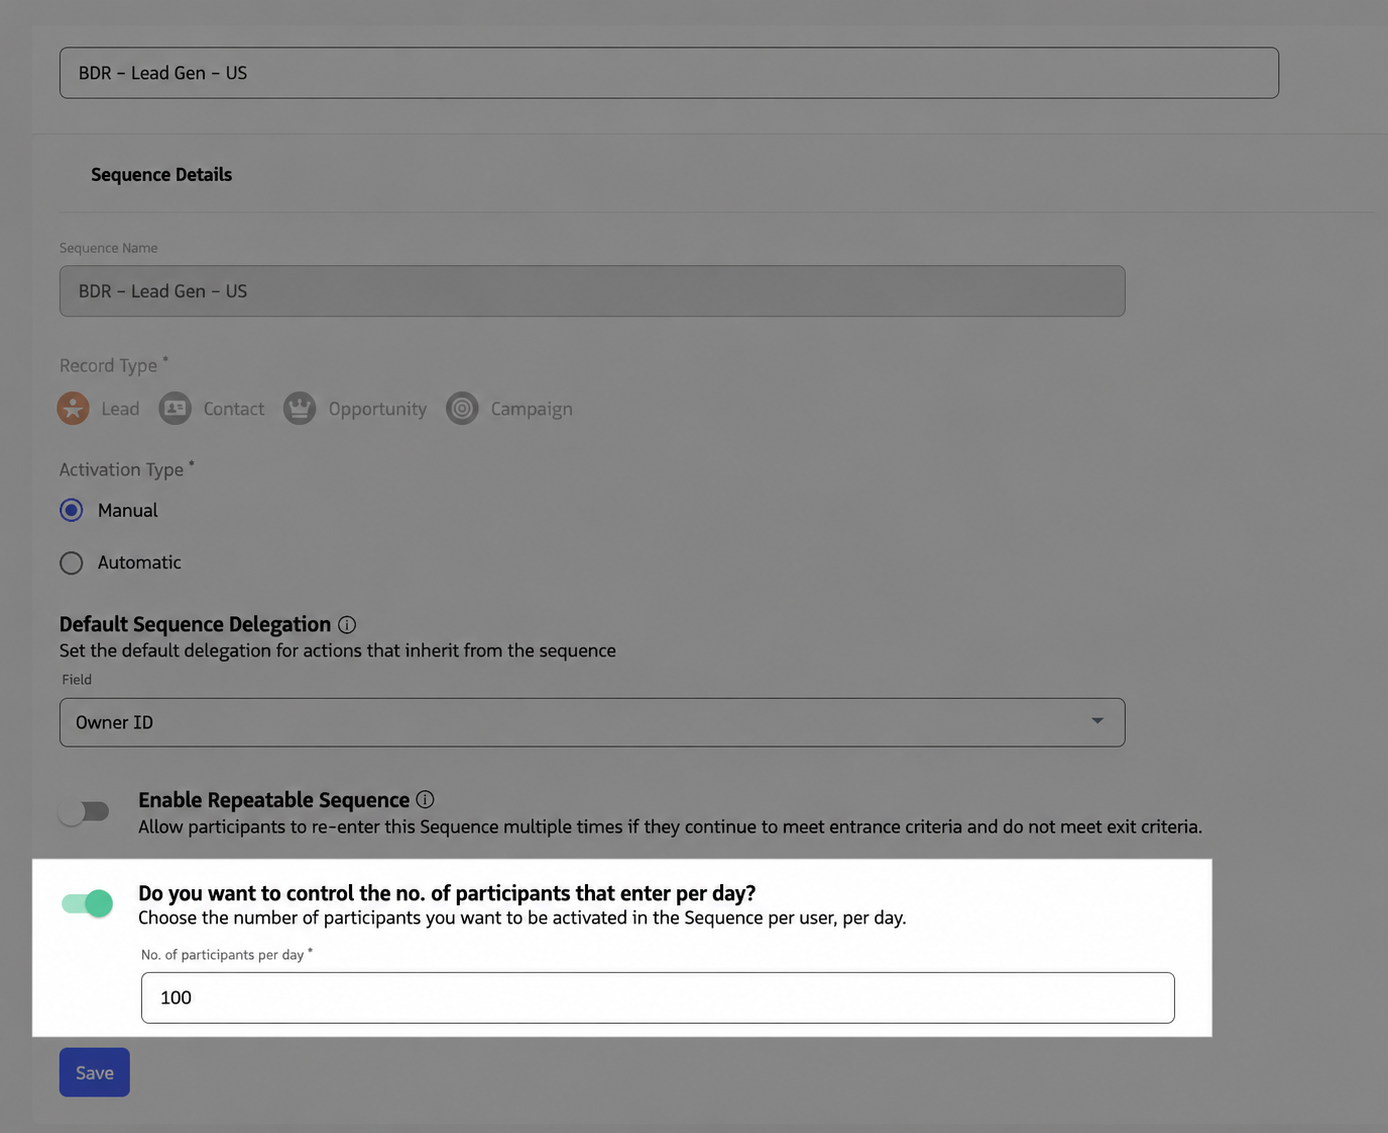
Task: Select the Campaign record type icon
Action: point(462,408)
